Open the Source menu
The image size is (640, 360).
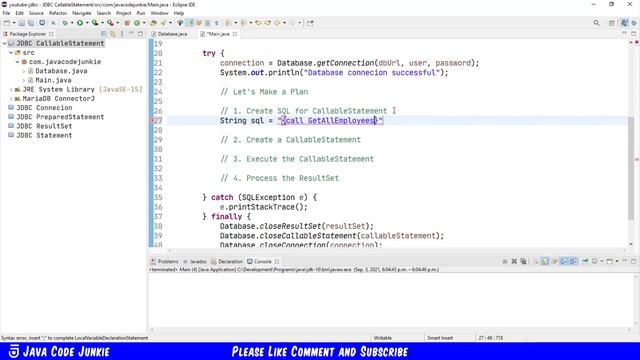pyautogui.click(x=36, y=13)
